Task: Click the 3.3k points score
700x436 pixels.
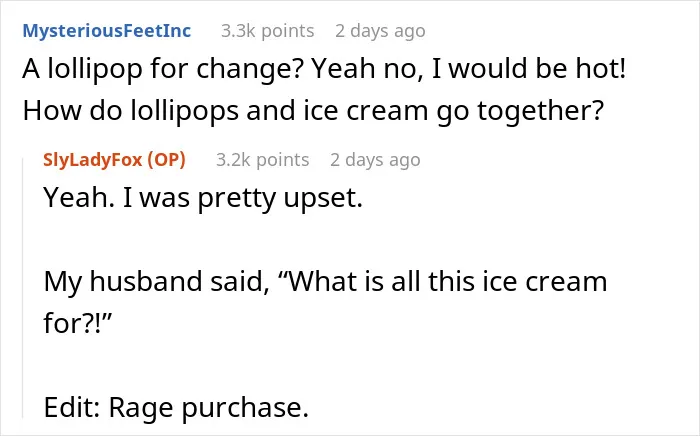Action: tap(267, 31)
